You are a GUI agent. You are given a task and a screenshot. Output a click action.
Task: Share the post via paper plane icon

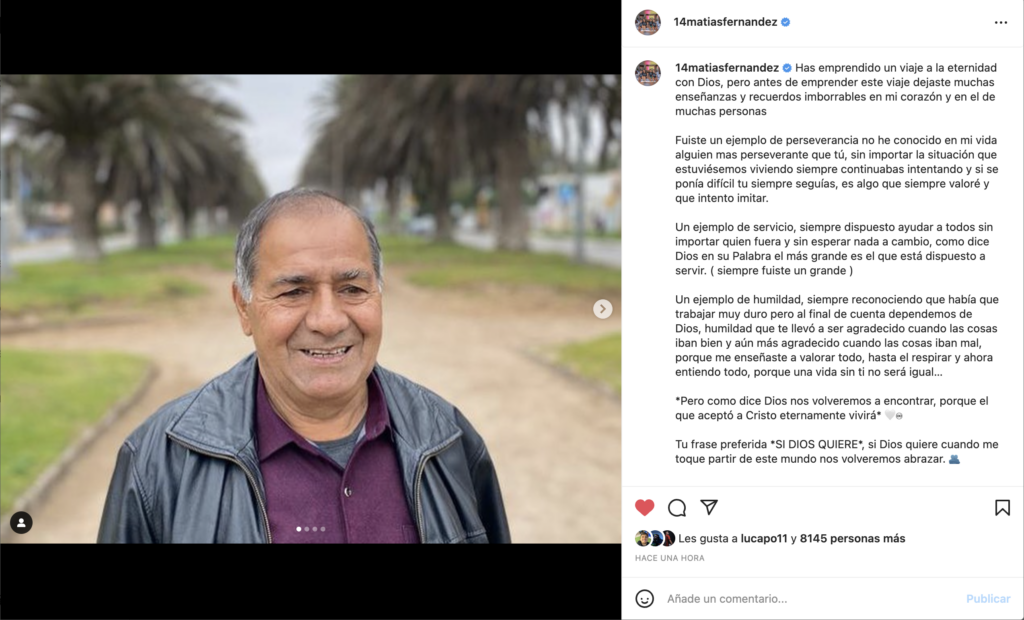coord(709,507)
